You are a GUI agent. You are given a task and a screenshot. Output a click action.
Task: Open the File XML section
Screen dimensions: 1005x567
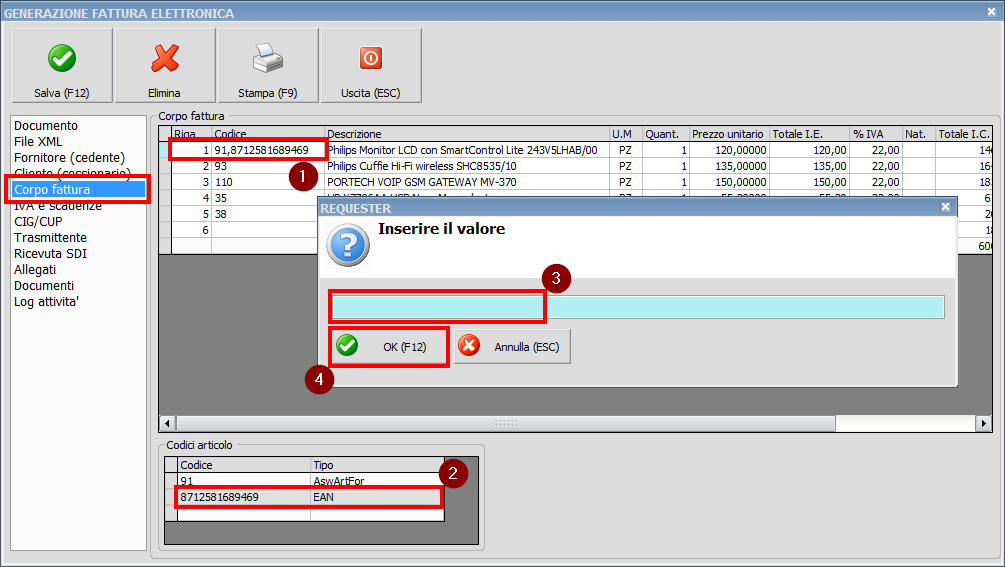pyautogui.click(x=38, y=142)
